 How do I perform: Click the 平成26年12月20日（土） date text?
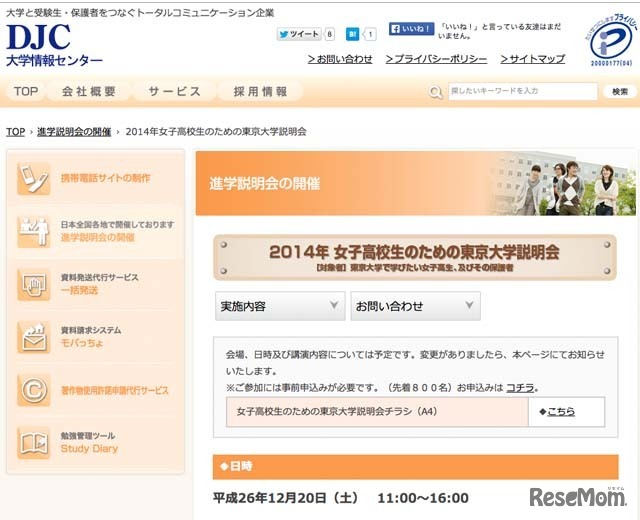286,498
